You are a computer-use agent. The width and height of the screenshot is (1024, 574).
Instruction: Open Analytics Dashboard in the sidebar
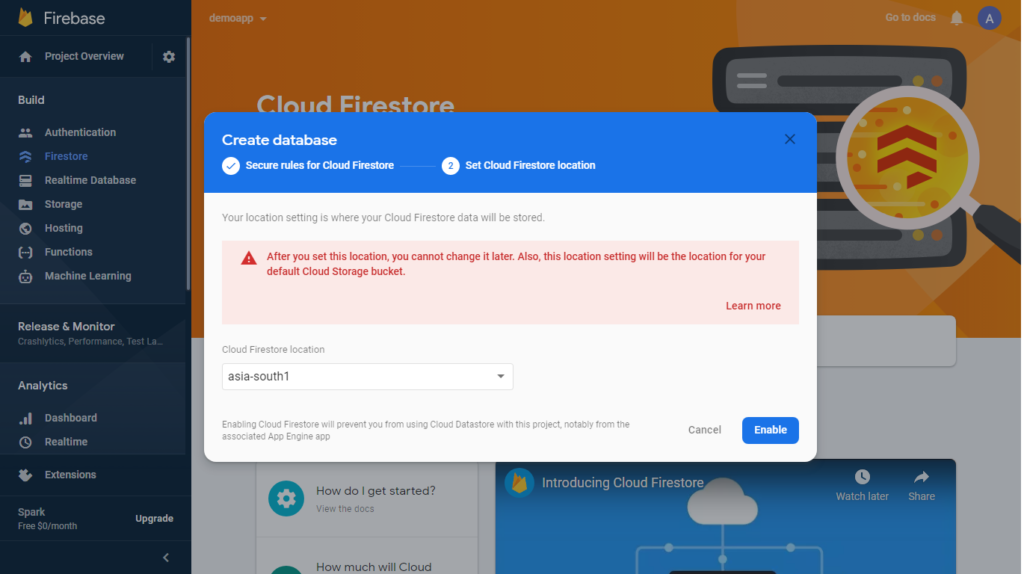[x=71, y=418]
